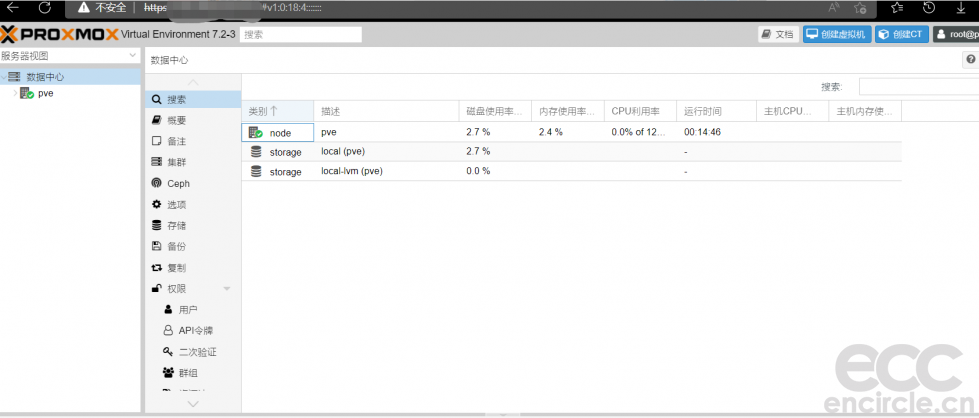Open the API令牌 menu item
This screenshot has width=979, height=418.
point(193,331)
